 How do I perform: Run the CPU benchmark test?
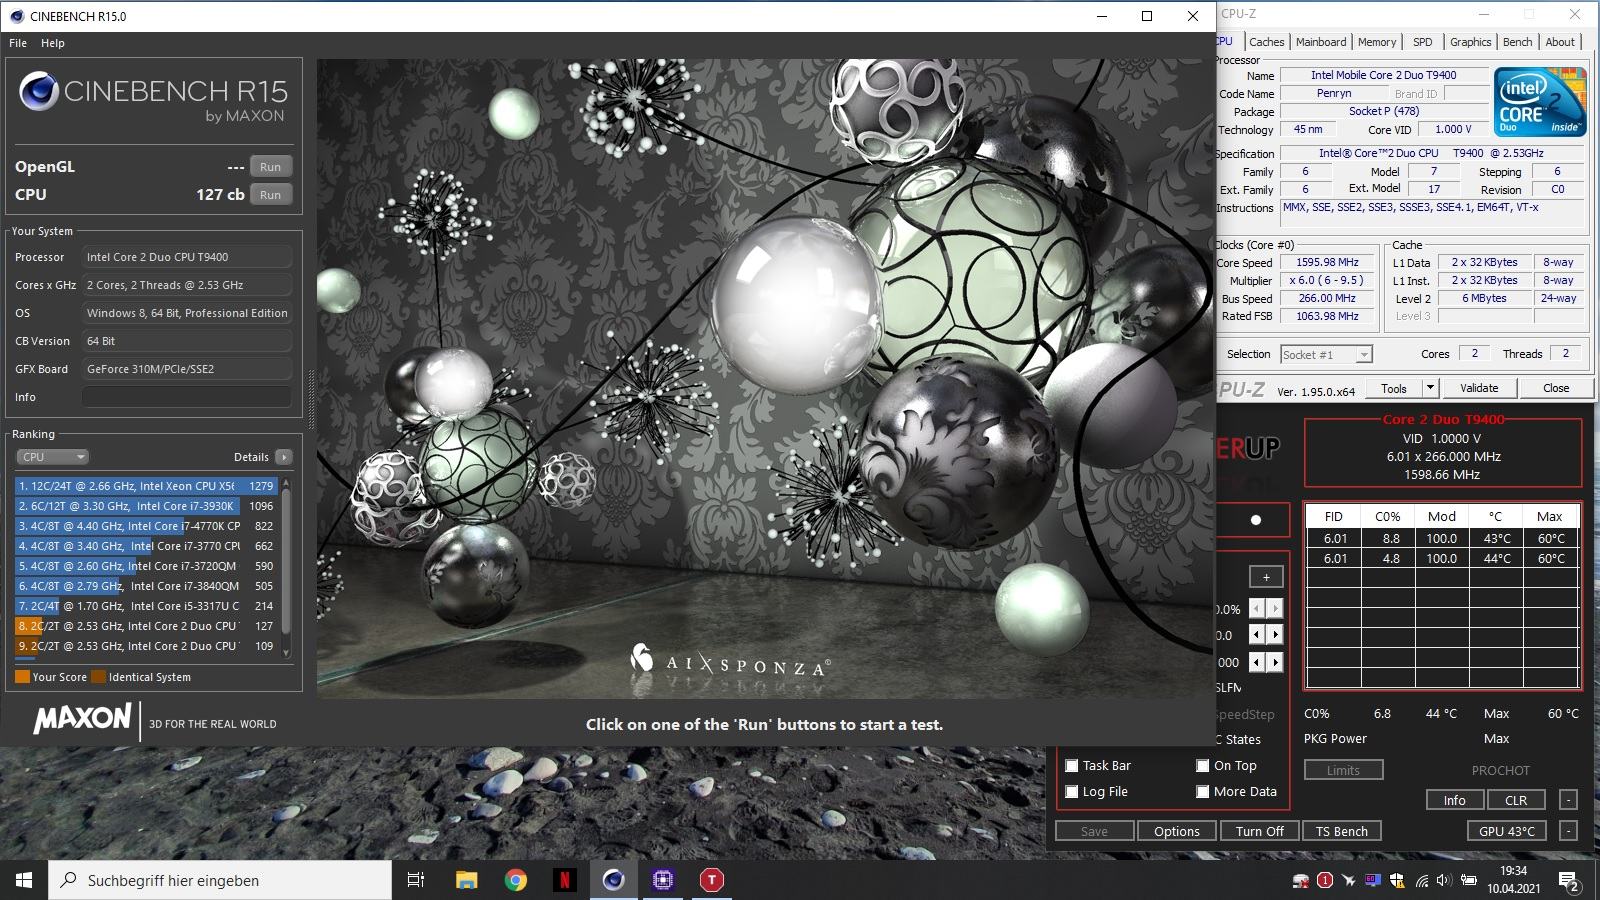(271, 195)
